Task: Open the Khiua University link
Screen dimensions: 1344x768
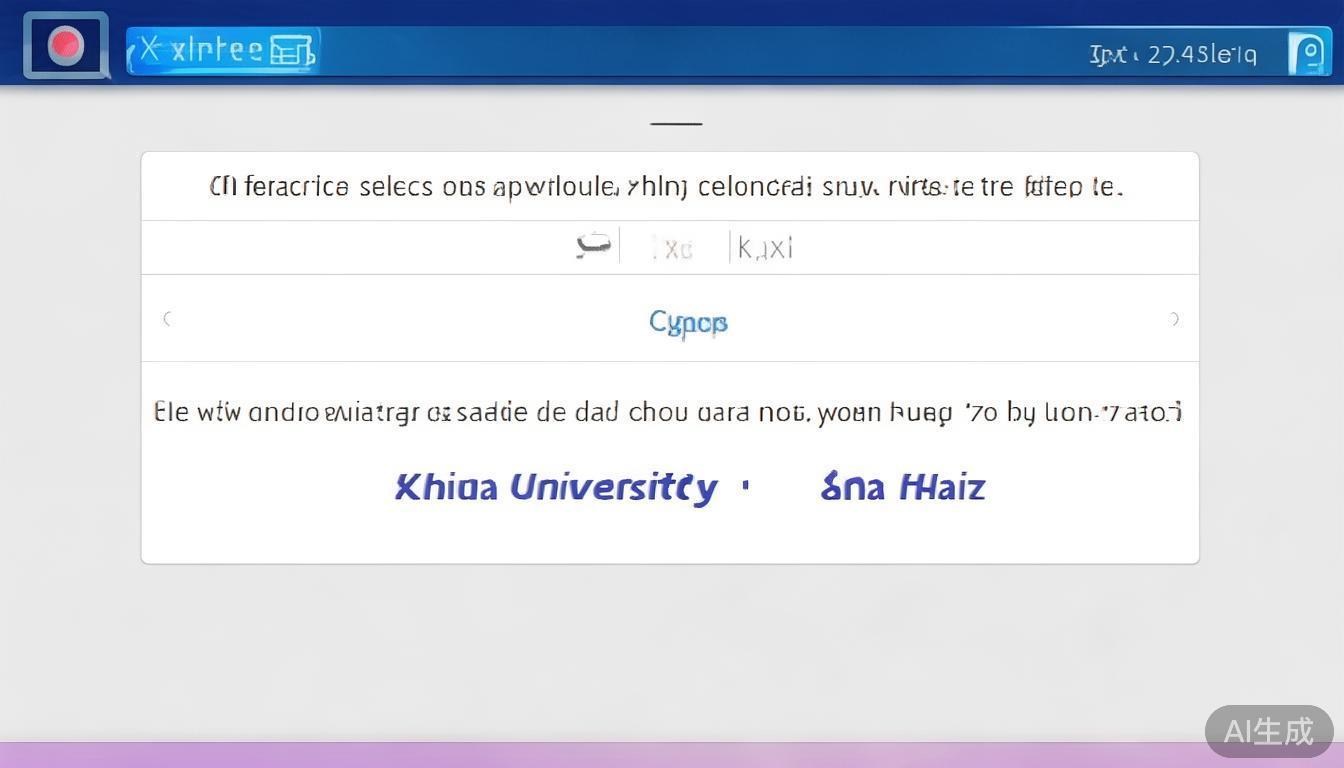Action: coord(556,487)
